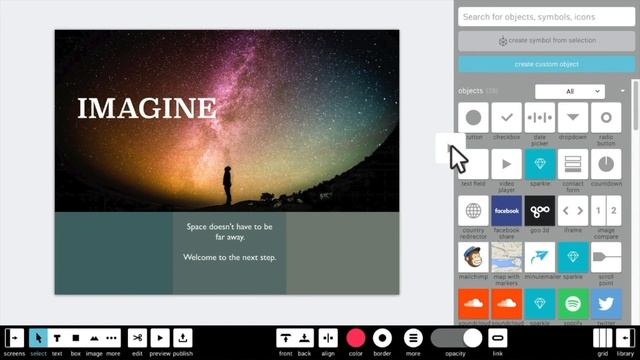The image size is (640, 360).
Task: Add the twitter object
Action: coord(606,304)
